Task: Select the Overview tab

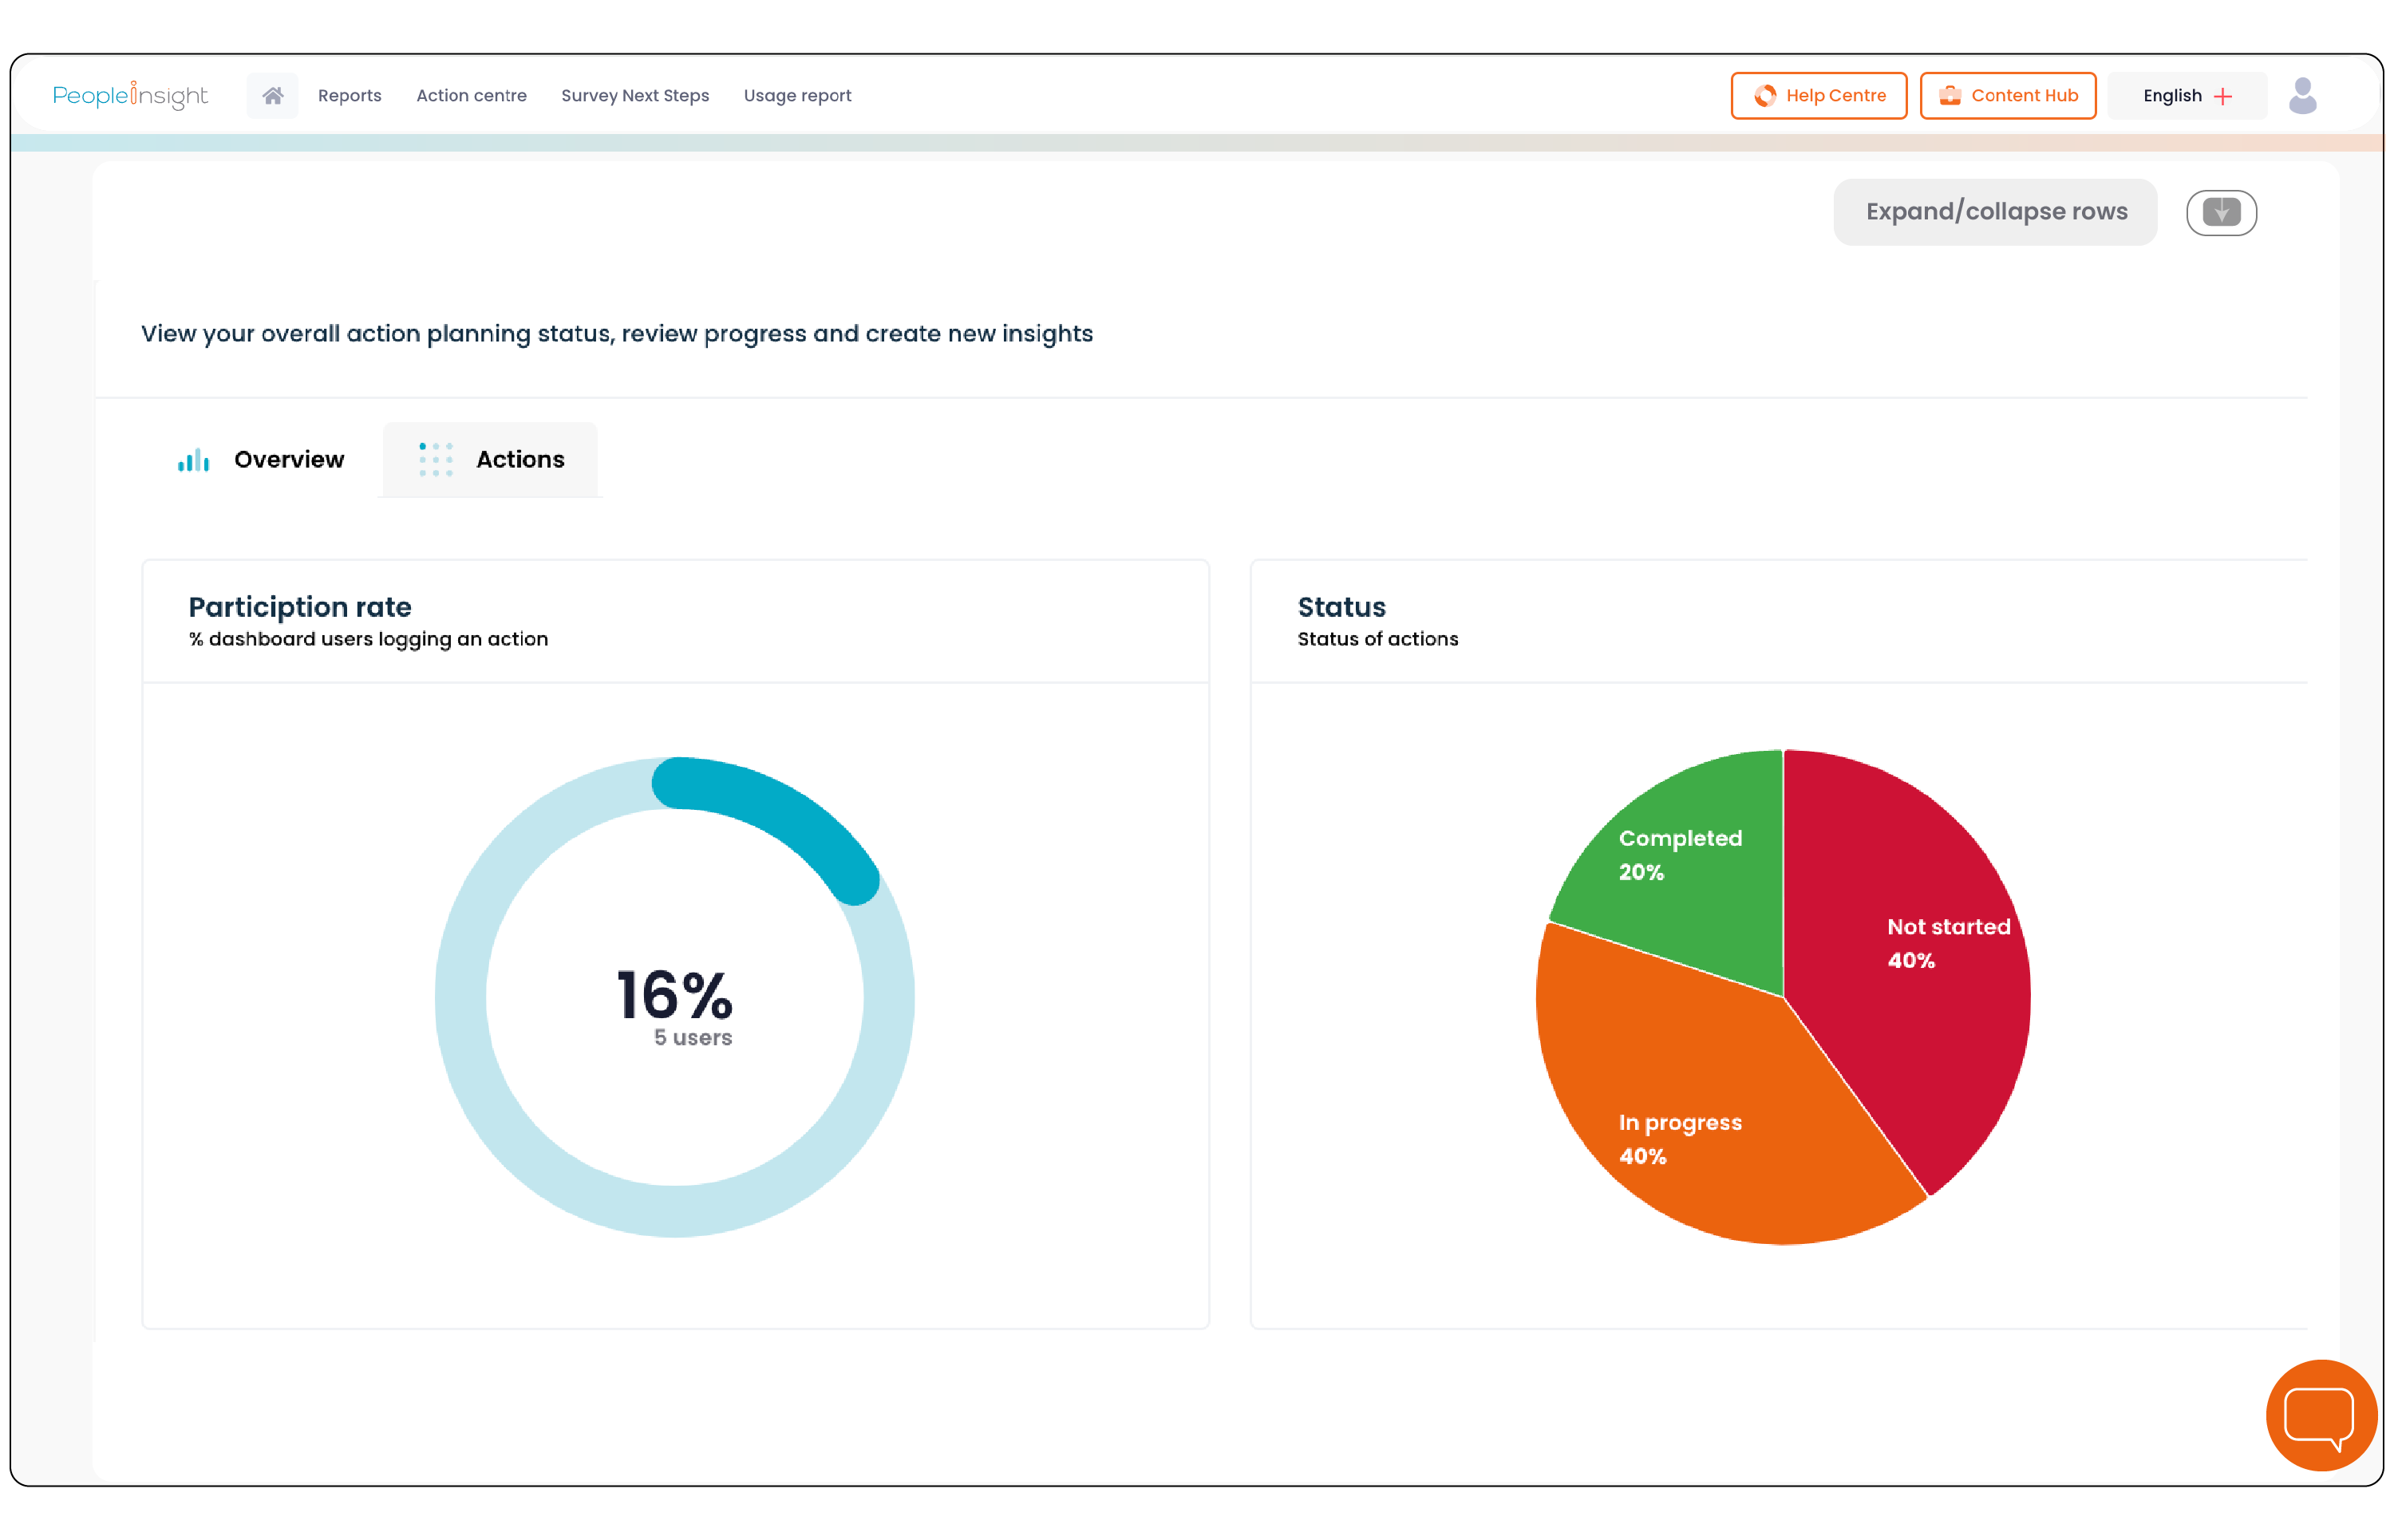Action: [260, 459]
